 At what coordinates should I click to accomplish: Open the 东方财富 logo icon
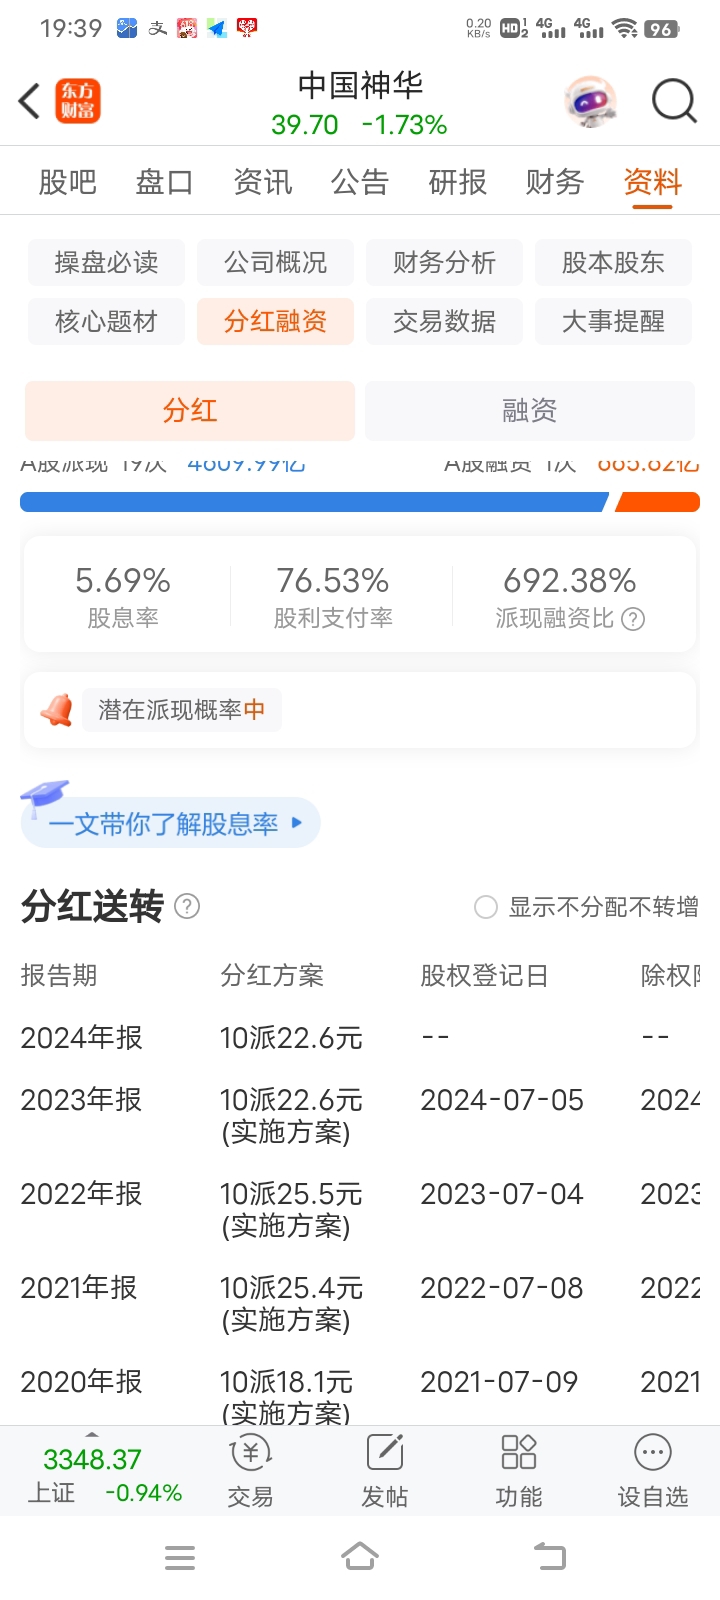[77, 101]
